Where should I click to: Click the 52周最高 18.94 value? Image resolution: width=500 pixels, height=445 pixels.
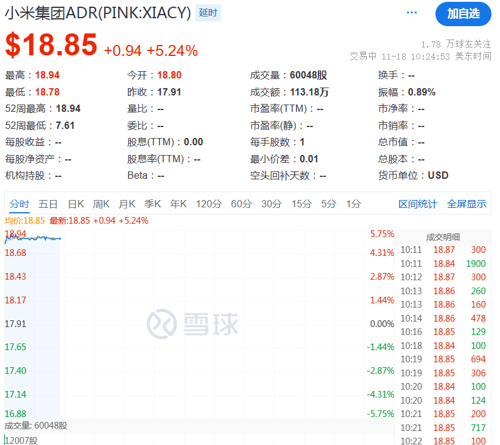68,109
